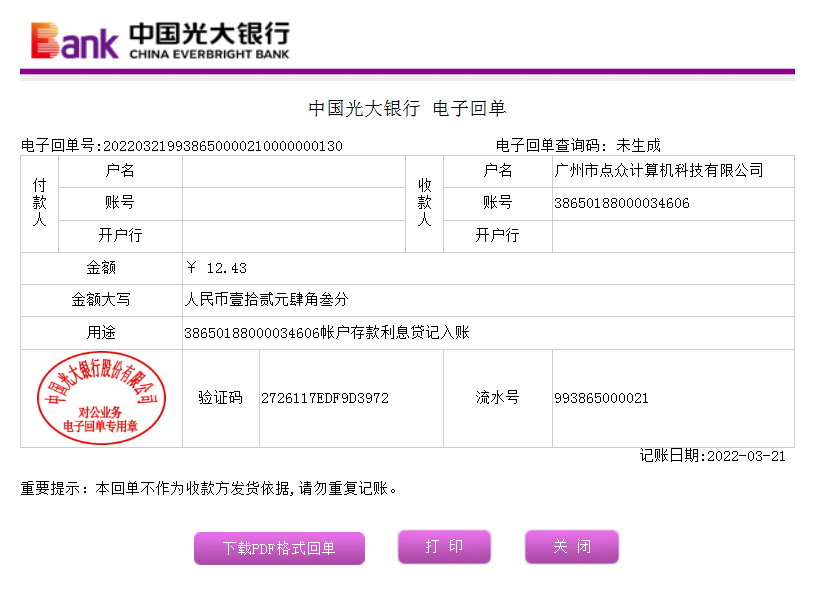Click the empty payee 开户行 value cell
The width and height of the screenshot is (839, 602).
click(x=673, y=236)
